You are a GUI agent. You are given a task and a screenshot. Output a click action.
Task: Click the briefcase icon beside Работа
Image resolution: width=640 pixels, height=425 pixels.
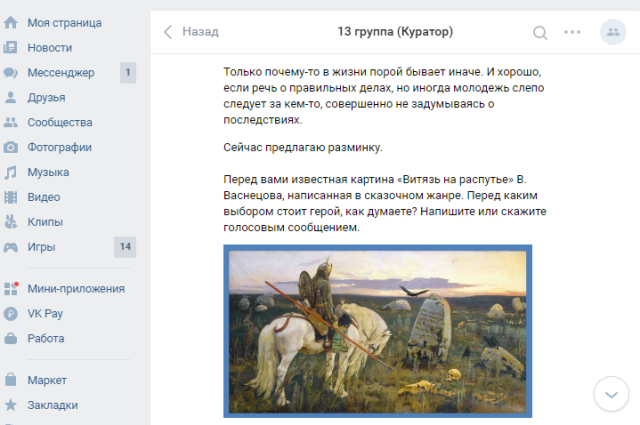11,338
